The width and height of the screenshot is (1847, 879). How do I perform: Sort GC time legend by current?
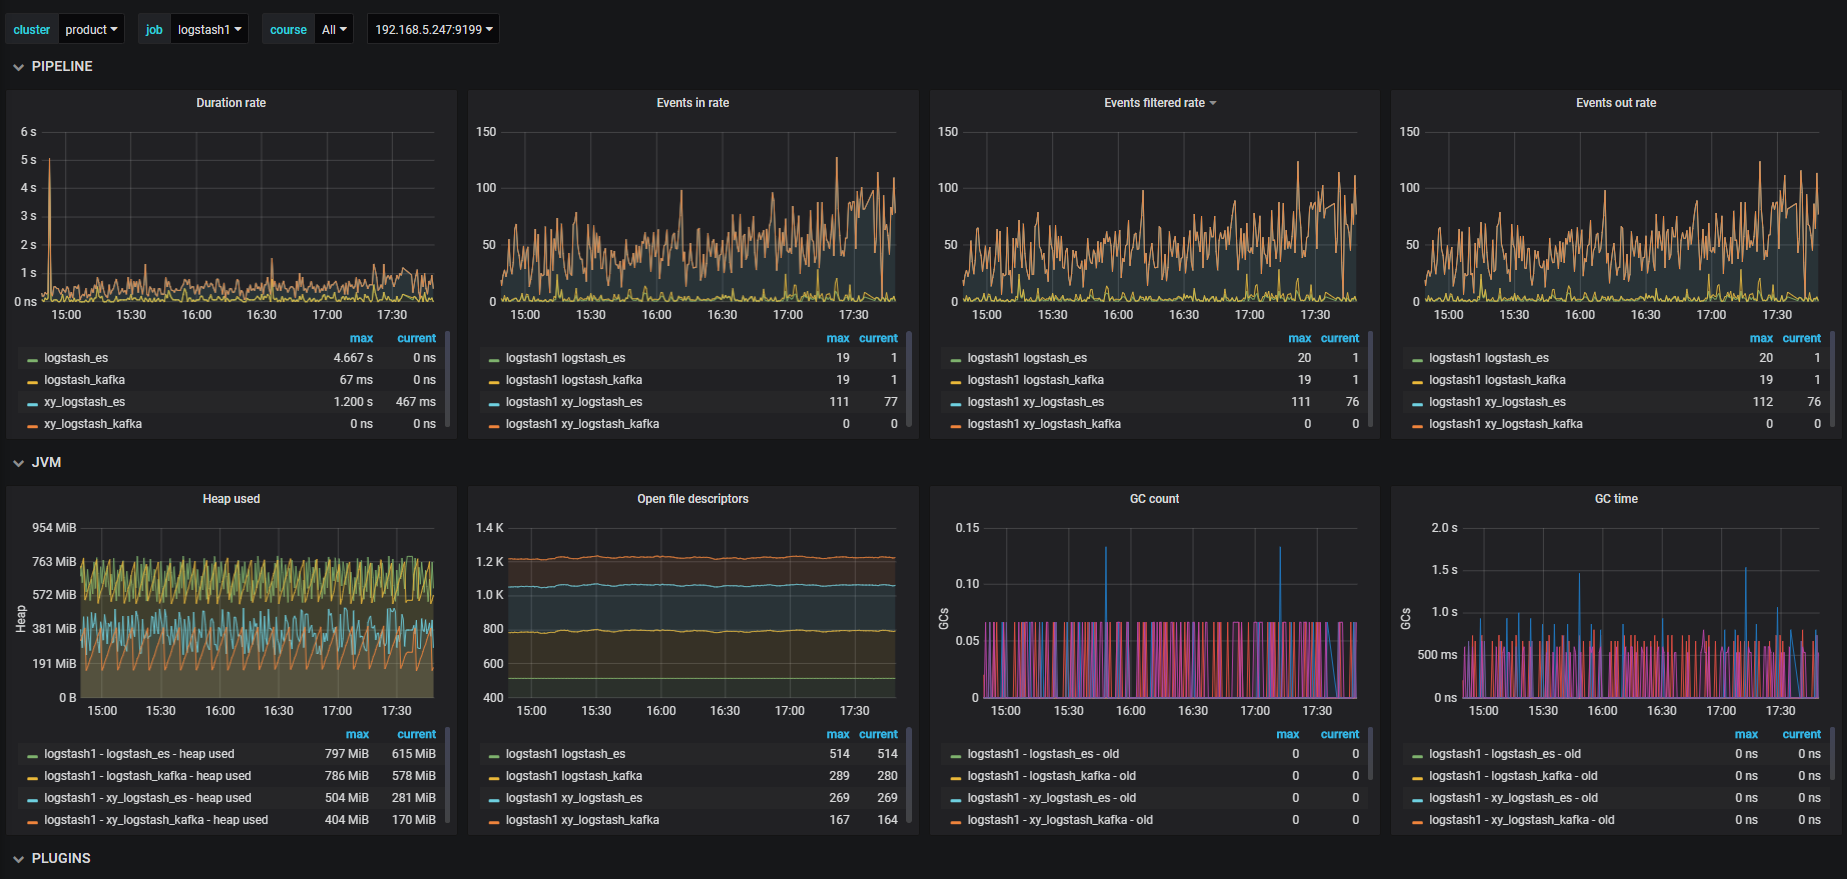tap(1801, 734)
